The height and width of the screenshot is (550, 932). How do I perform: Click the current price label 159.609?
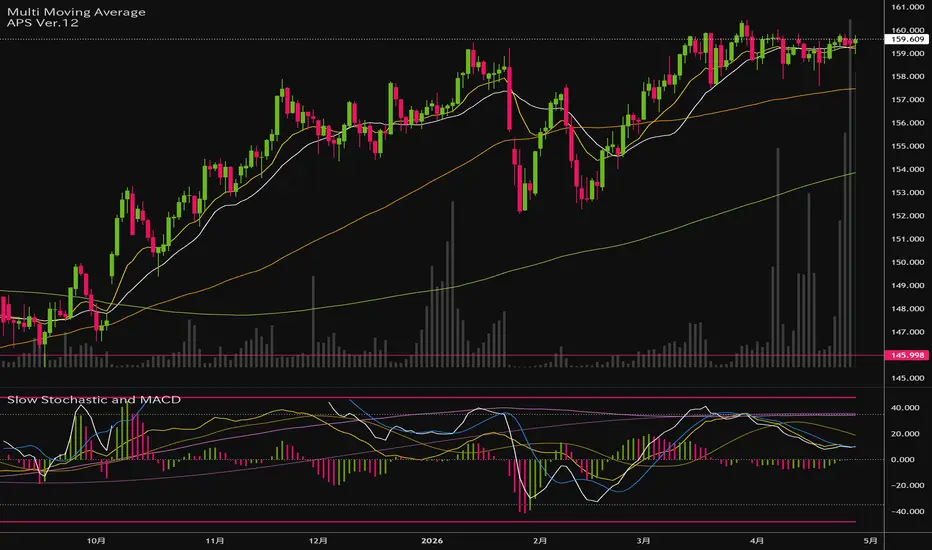[x=908, y=39]
